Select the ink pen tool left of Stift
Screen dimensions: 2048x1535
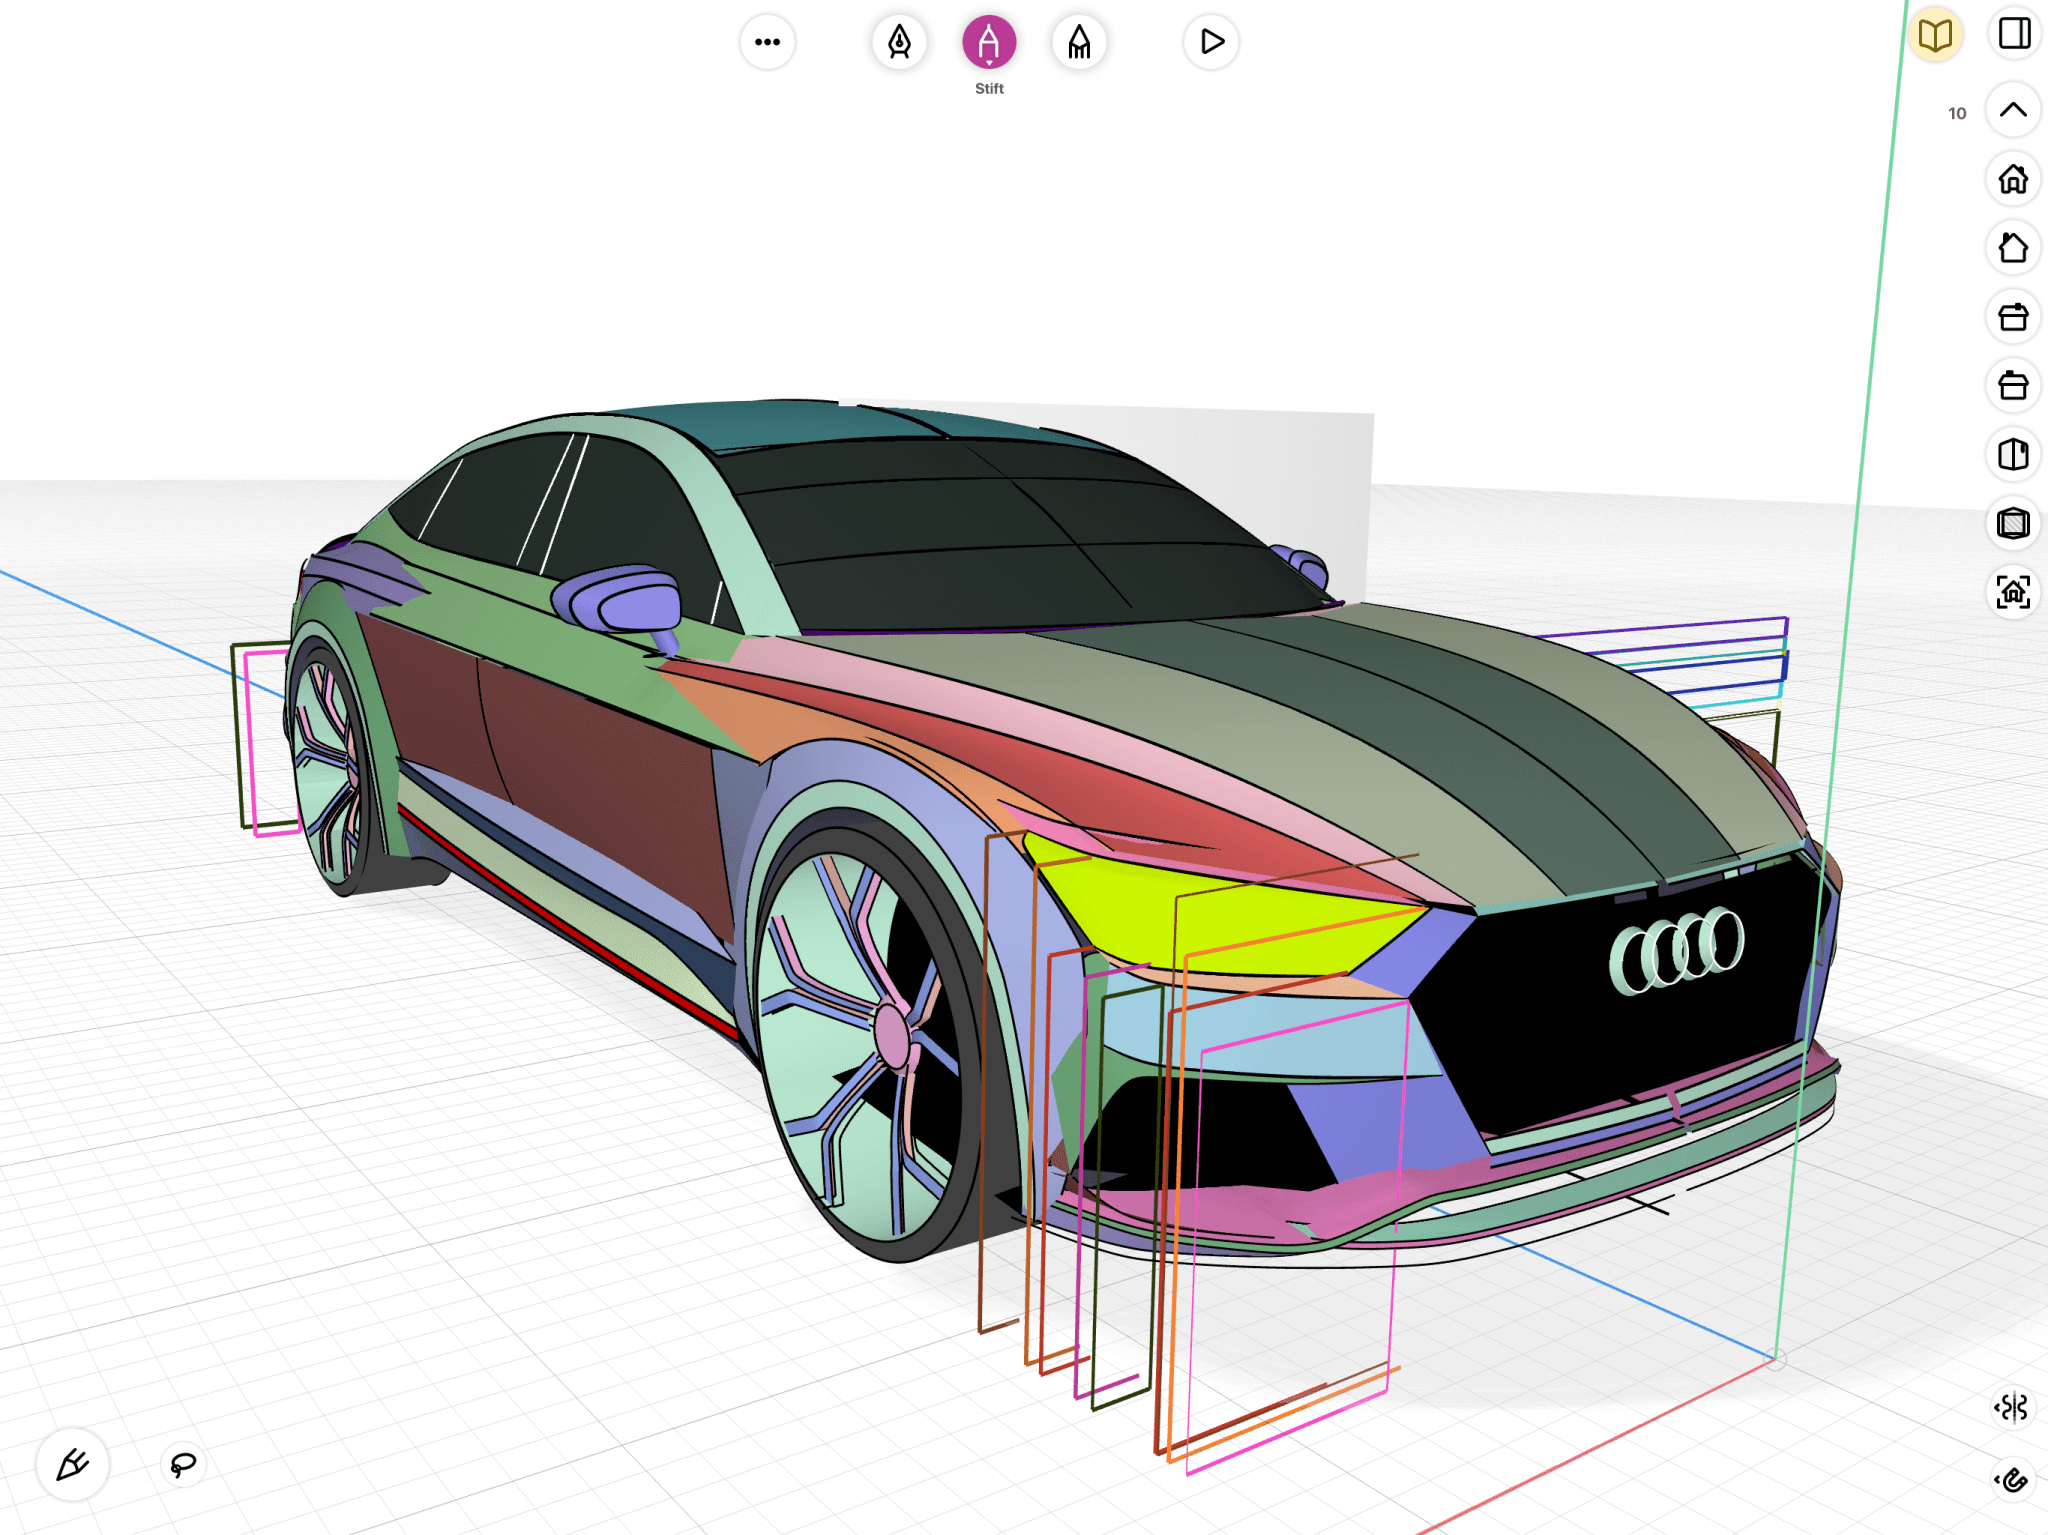pyautogui.click(x=899, y=42)
